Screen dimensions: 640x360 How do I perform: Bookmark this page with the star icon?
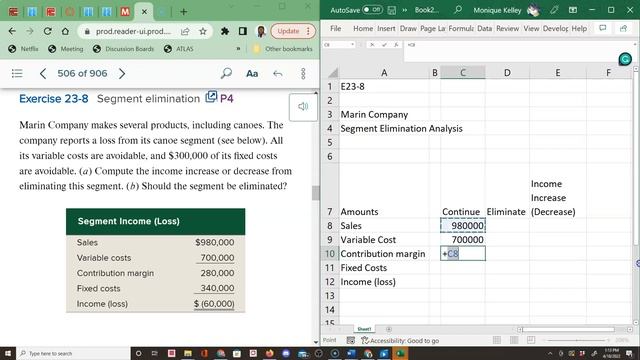click(x=202, y=31)
